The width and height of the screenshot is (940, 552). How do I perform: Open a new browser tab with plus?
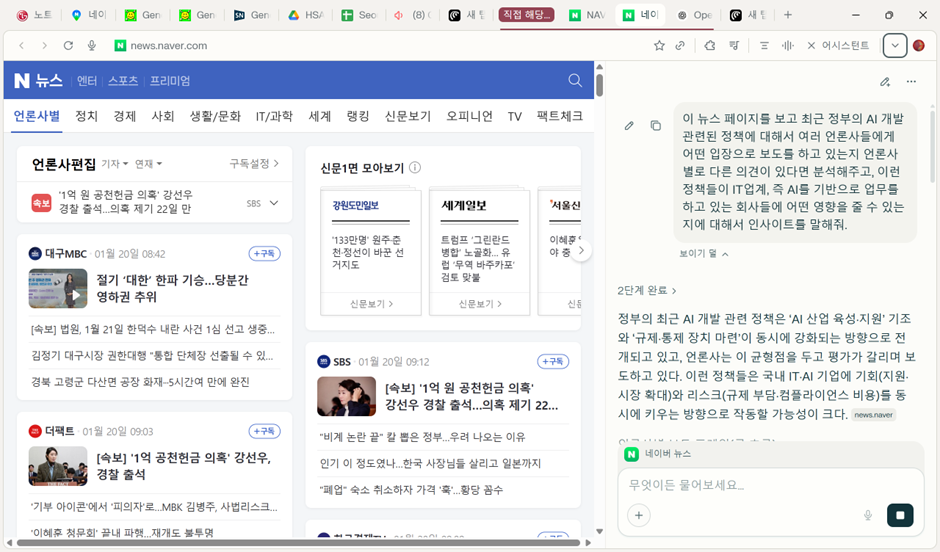788,15
